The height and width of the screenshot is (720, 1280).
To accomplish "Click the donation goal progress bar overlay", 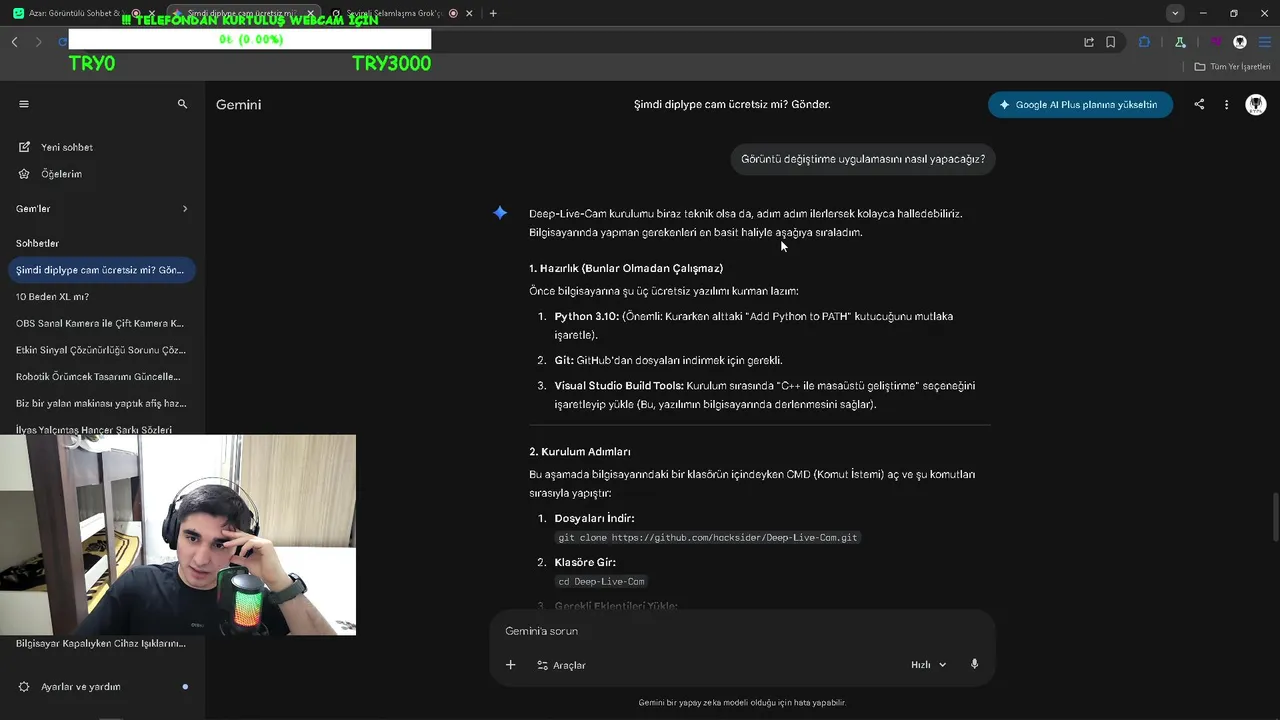I will click(250, 39).
